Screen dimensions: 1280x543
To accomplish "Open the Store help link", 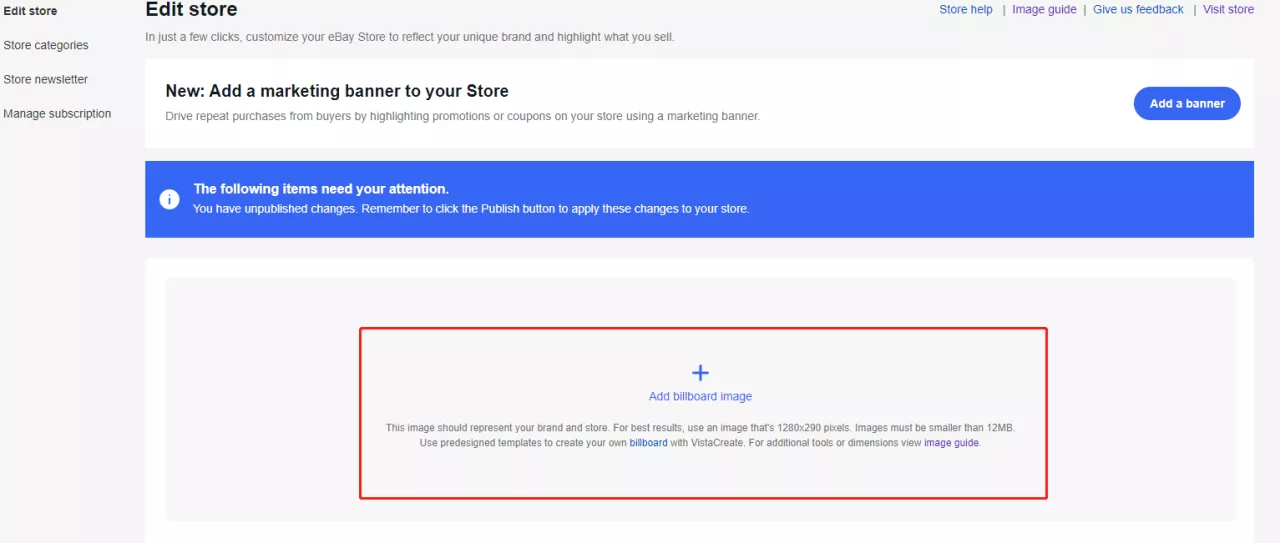I will coord(966,10).
